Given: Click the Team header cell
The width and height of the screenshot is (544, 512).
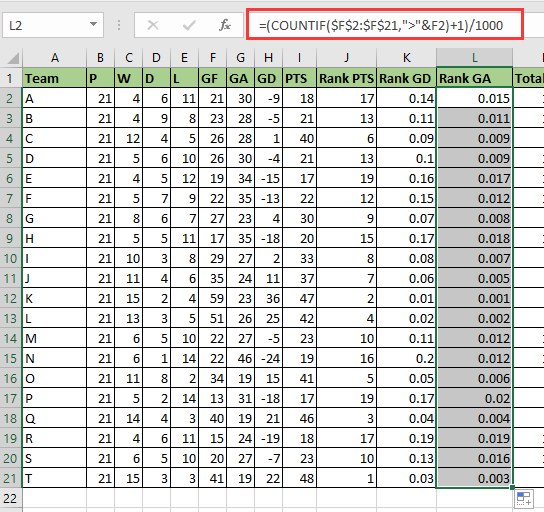Looking at the screenshot, I should tap(54, 78).
